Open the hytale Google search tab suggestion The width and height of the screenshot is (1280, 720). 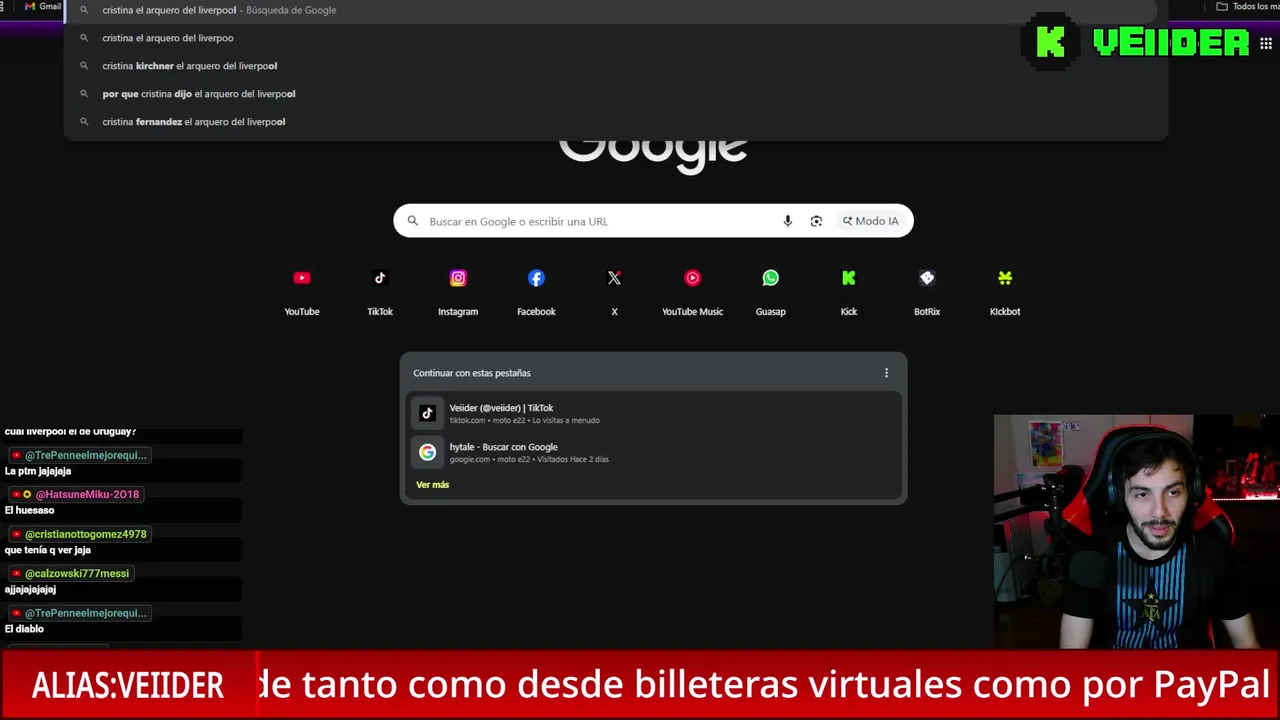tap(654, 452)
